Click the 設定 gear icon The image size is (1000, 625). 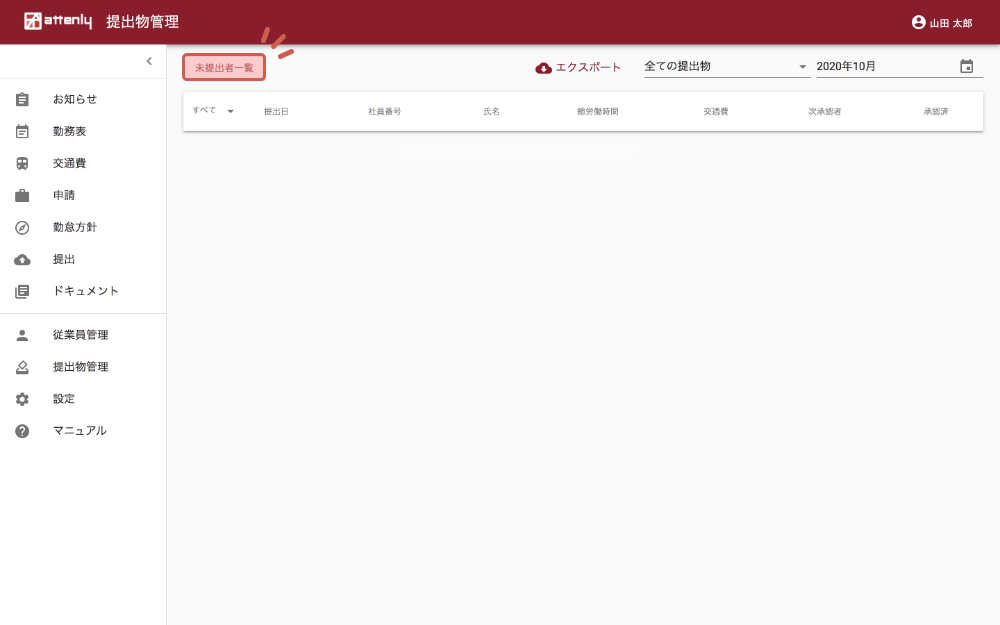click(22, 399)
